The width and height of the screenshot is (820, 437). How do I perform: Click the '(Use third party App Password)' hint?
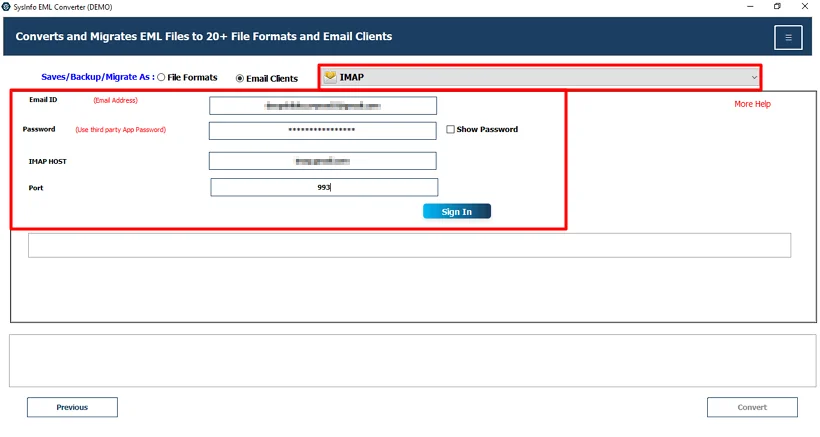coord(121,130)
